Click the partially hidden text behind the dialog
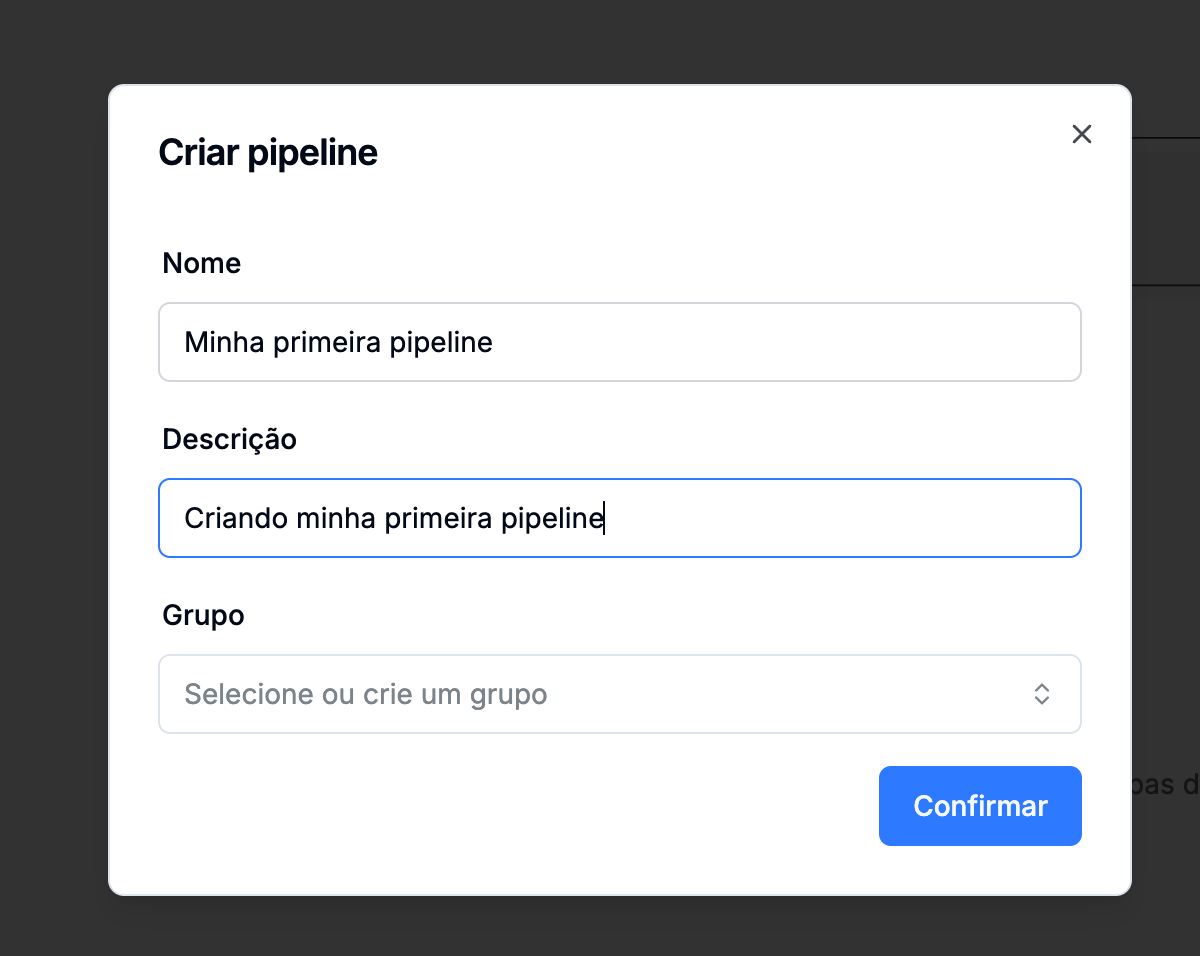This screenshot has height=956, width=1200. pos(1168,785)
